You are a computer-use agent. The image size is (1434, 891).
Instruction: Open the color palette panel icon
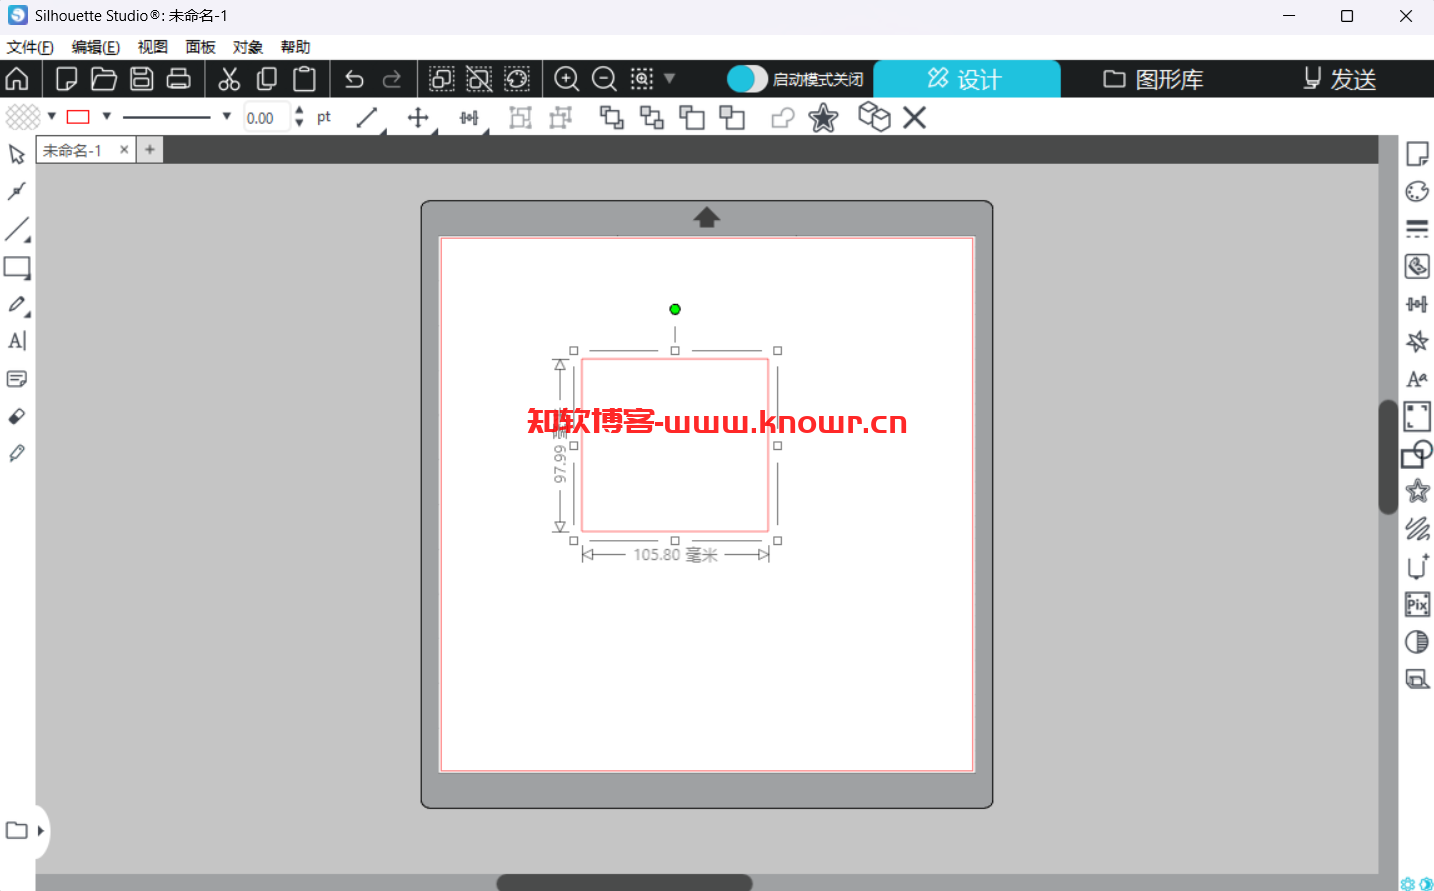click(x=1417, y=191)
